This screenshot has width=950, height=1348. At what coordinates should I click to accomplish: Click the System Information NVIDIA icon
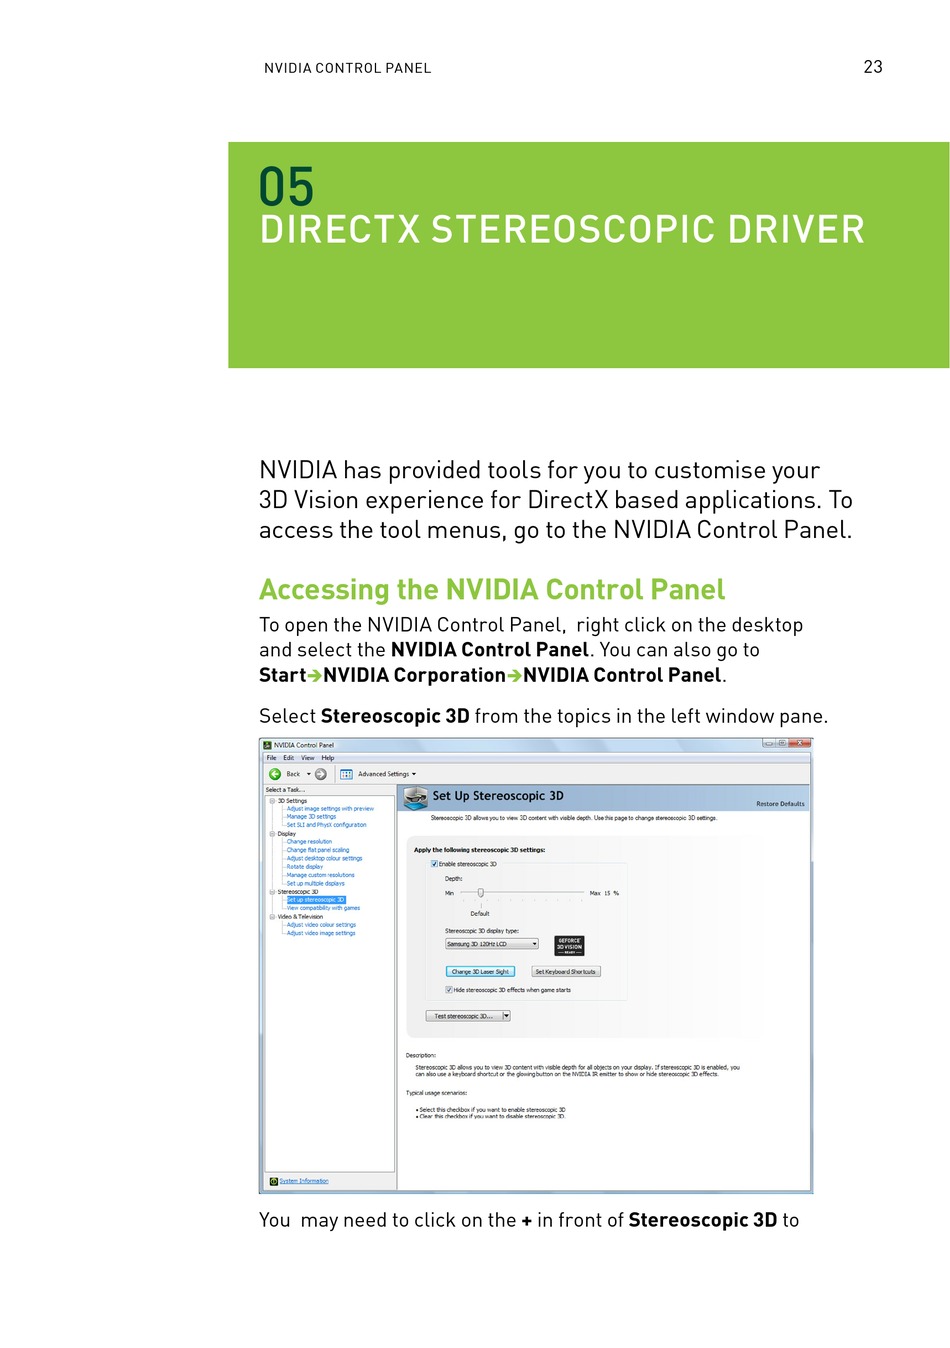tap(273, 1181)
